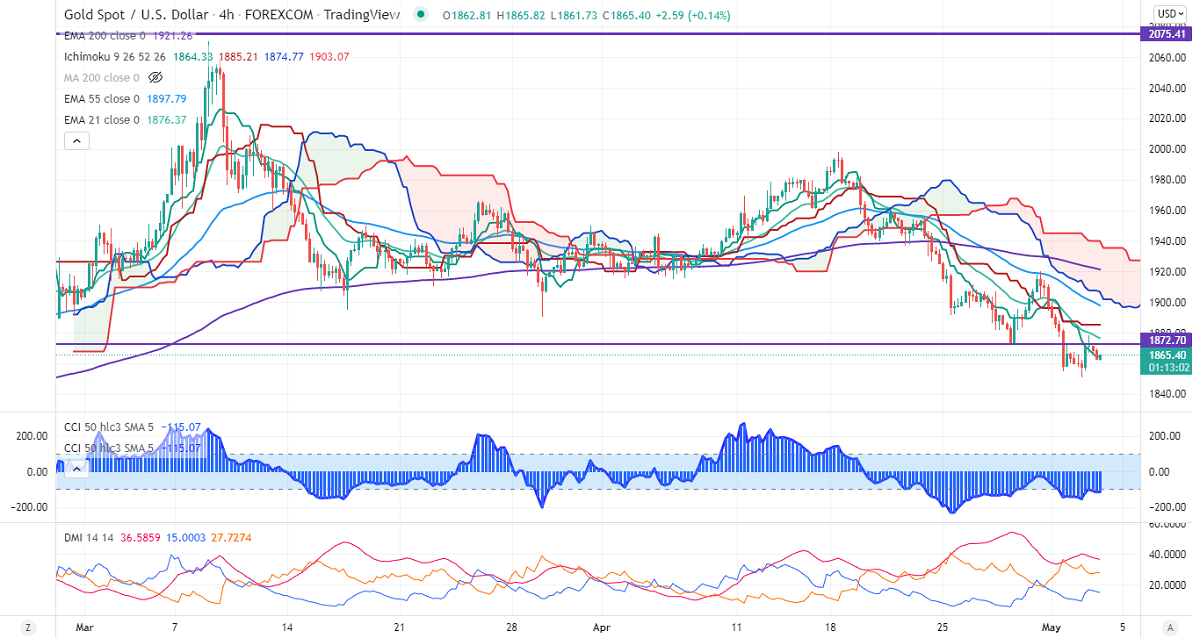Collapse the main chart indicator legend
The height and width of the screenshot is (638, 1192).
pos(77,141)
